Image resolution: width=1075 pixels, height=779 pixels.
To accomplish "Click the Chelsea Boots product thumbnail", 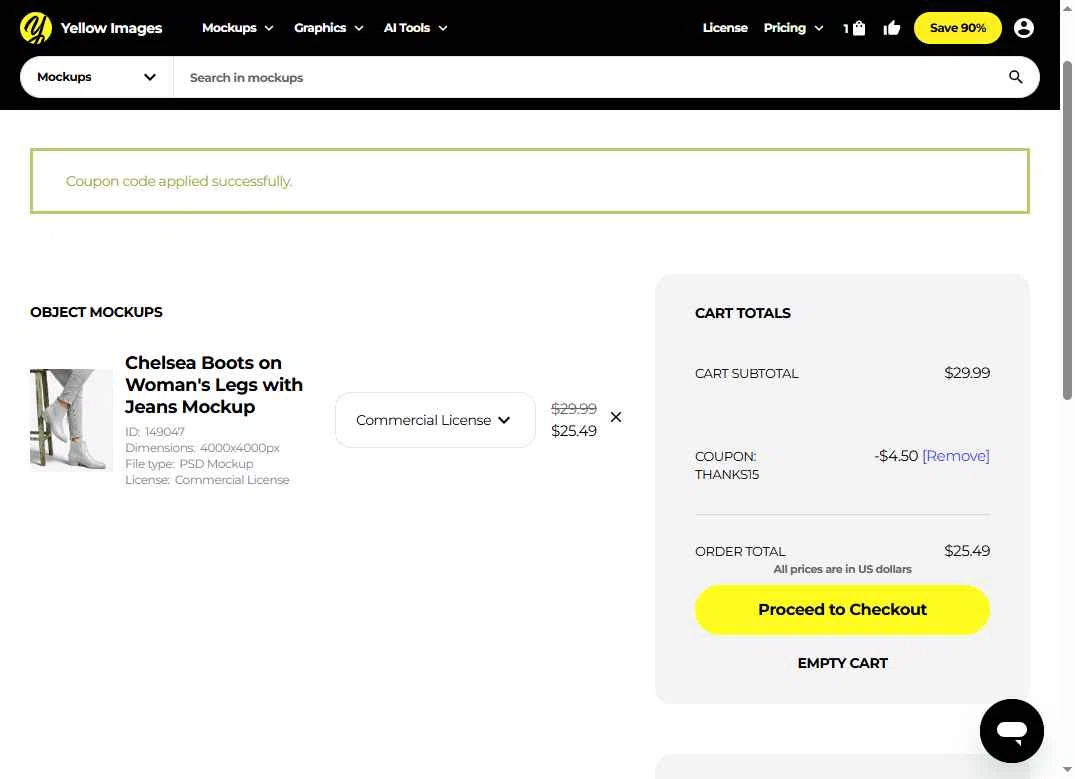I will pyautogui.click(x=71, y=420).
